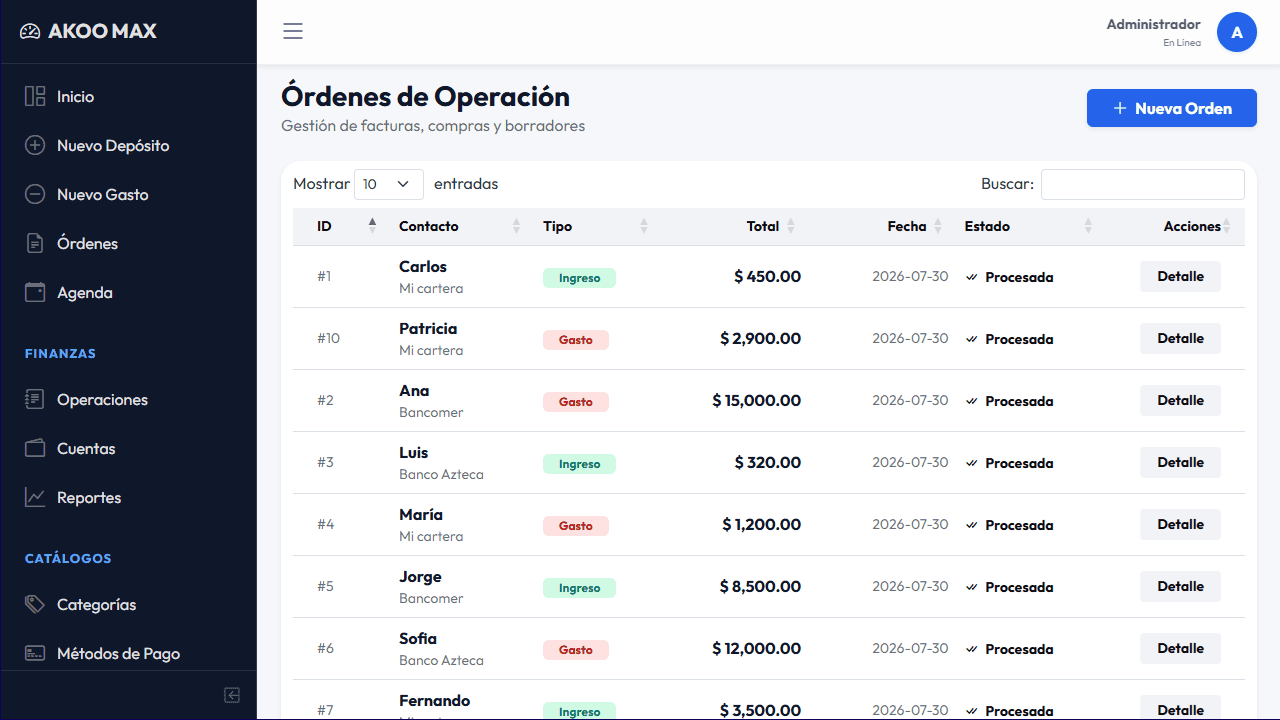This screenshot has height=720, width=1280.
Task: Sort the table by Fecha column
Action: pos(879,226)
